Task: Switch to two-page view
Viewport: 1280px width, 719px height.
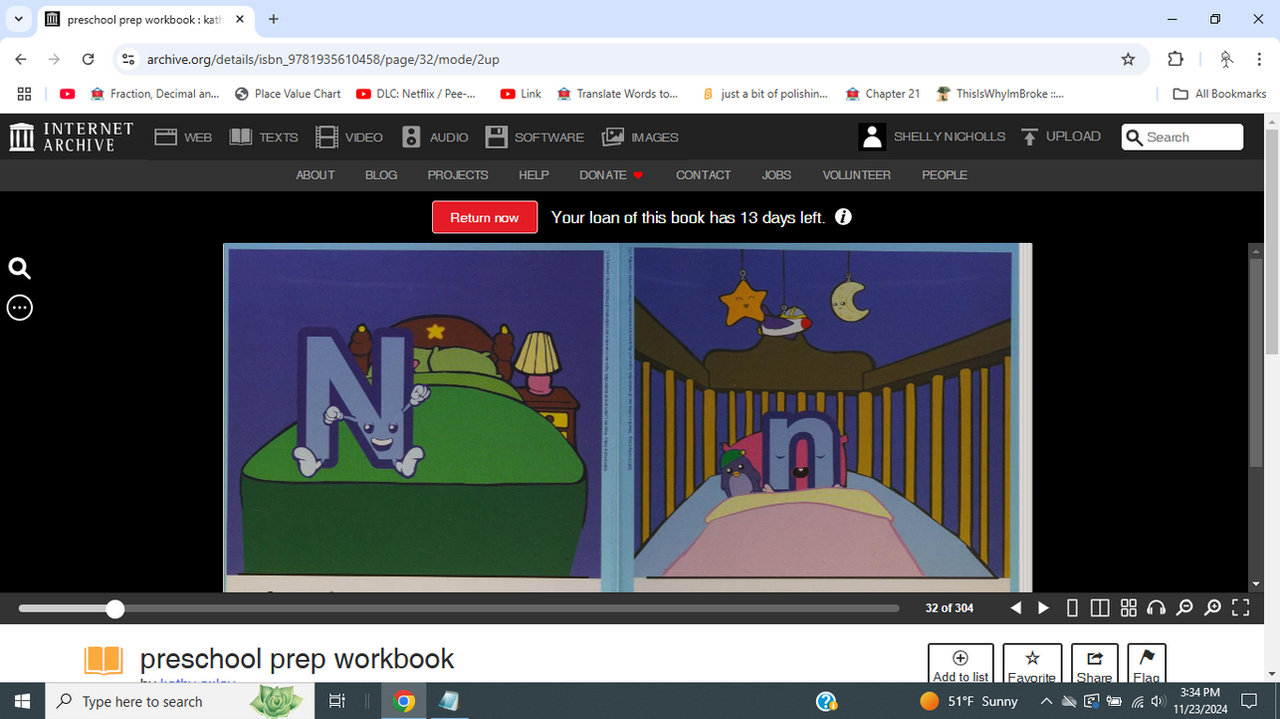Action: 1100,608
